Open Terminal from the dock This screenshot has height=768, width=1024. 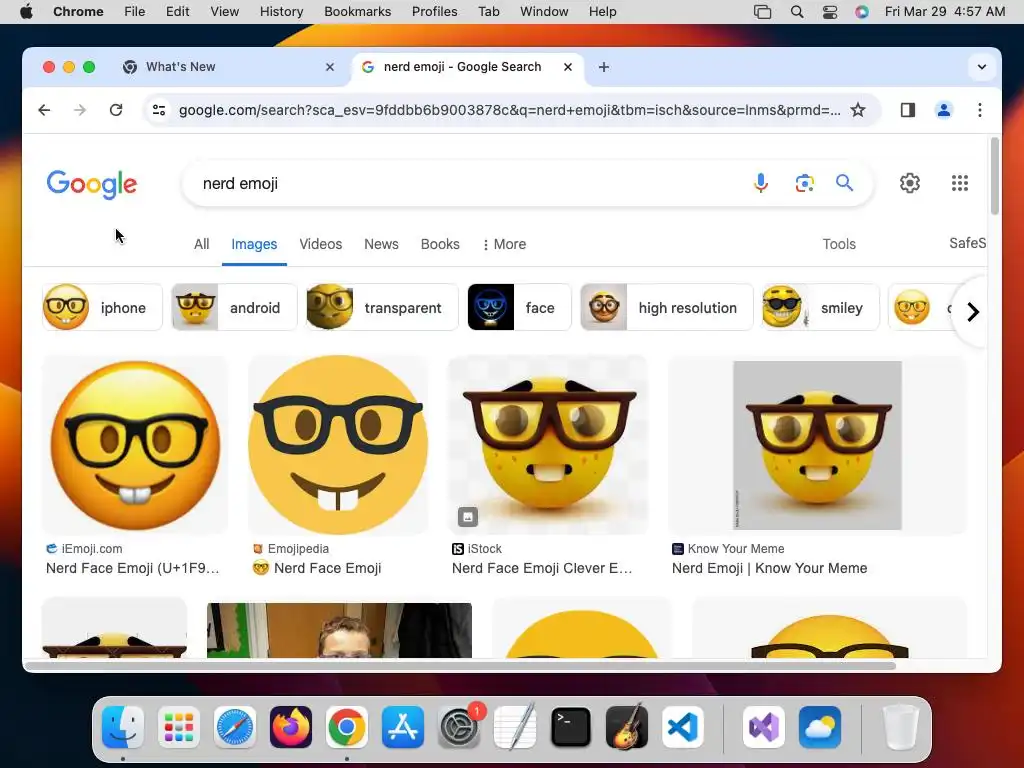pos(571,727)
